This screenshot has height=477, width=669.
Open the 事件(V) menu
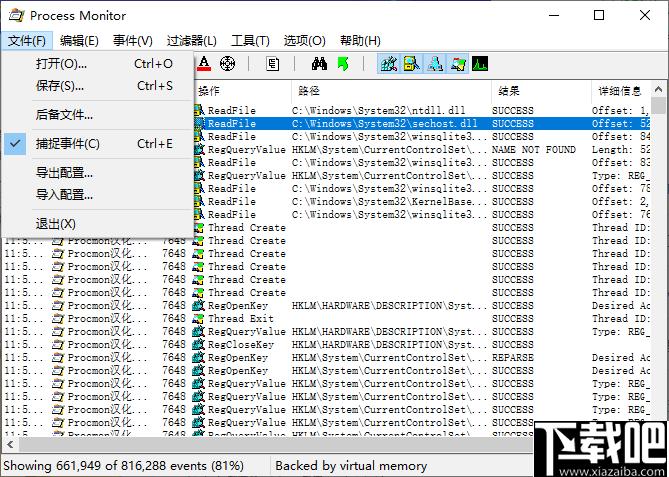coord(133,41)
